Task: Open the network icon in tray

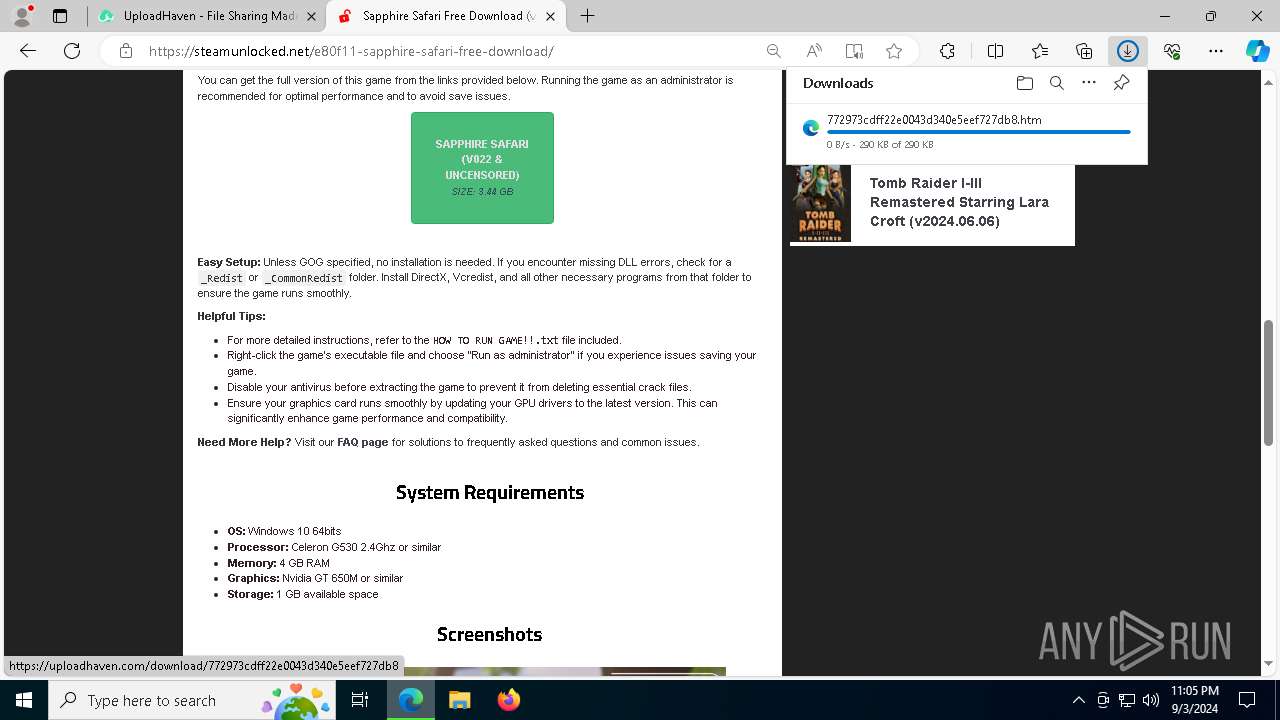Action: coord(1127,700)
